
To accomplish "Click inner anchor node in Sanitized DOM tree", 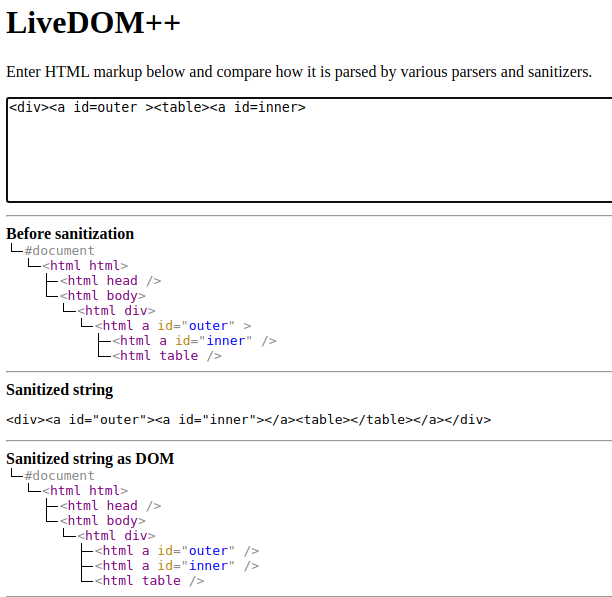I will click(x=177, y=566).
